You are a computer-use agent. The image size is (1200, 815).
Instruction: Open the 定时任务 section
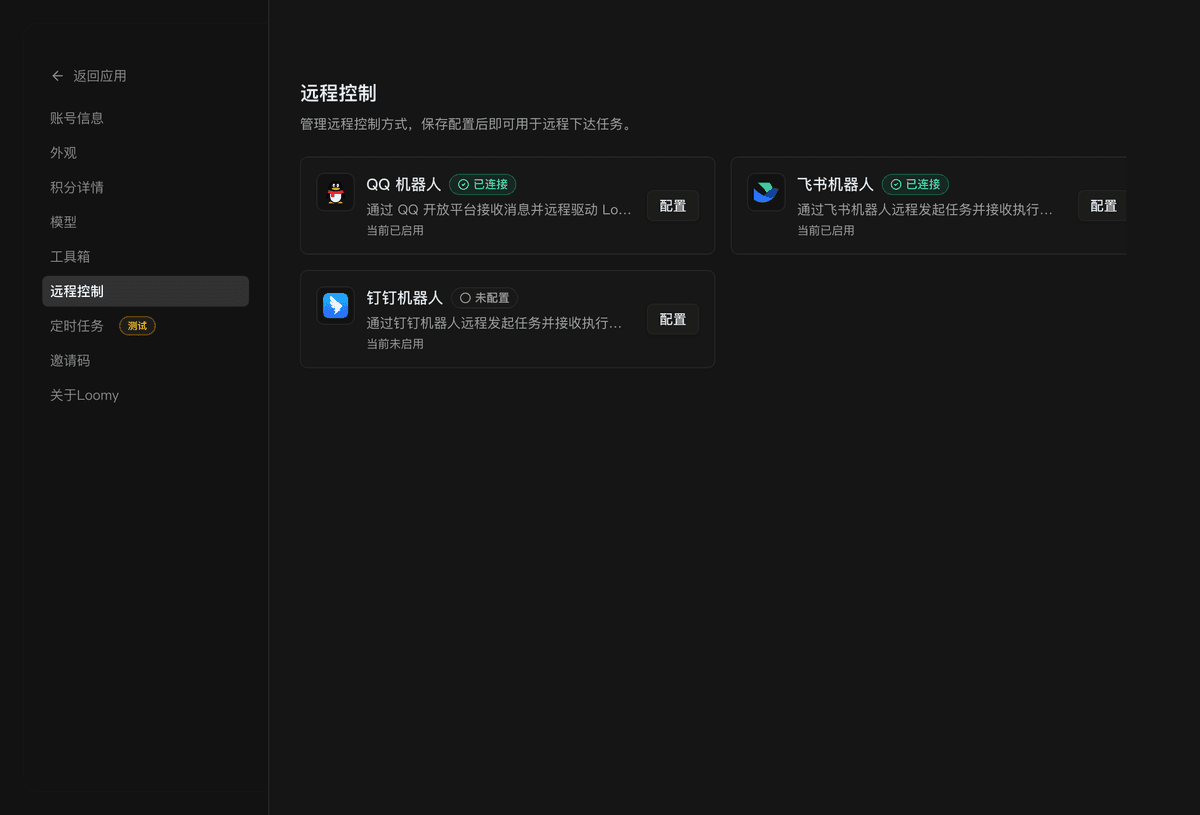coord(76,325)
